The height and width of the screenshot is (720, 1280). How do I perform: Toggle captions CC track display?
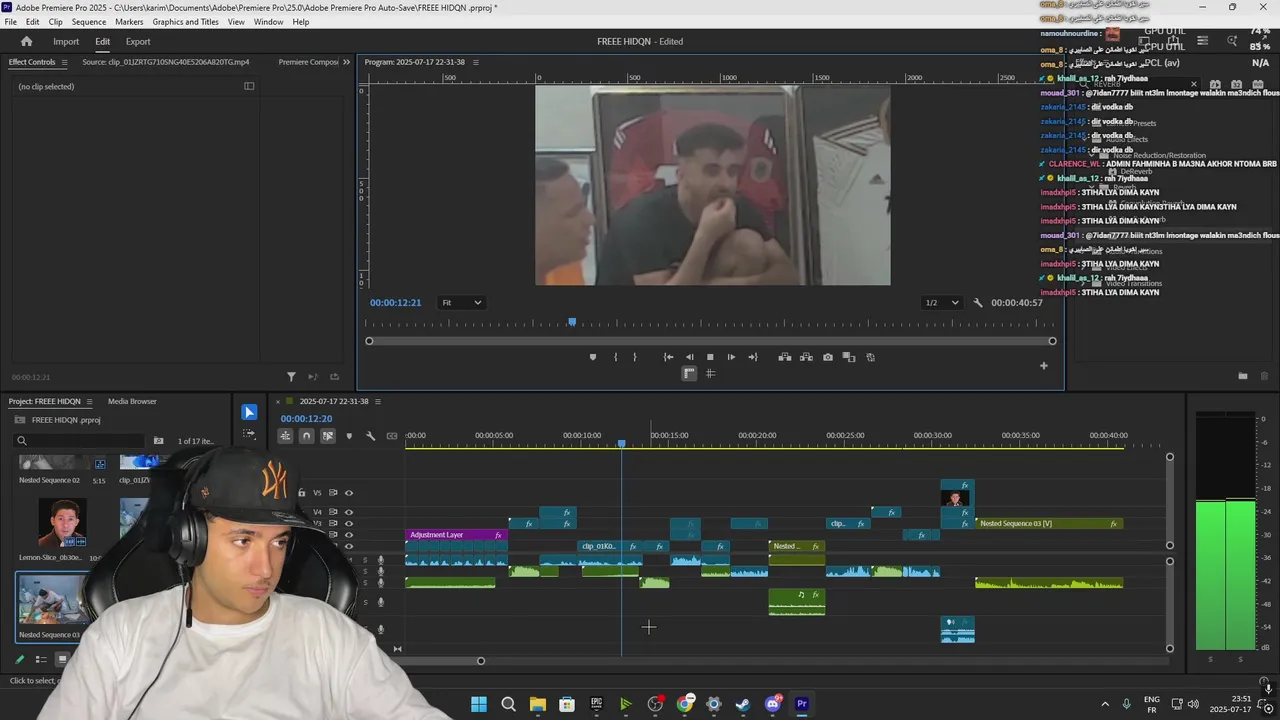tap(392, 436)
